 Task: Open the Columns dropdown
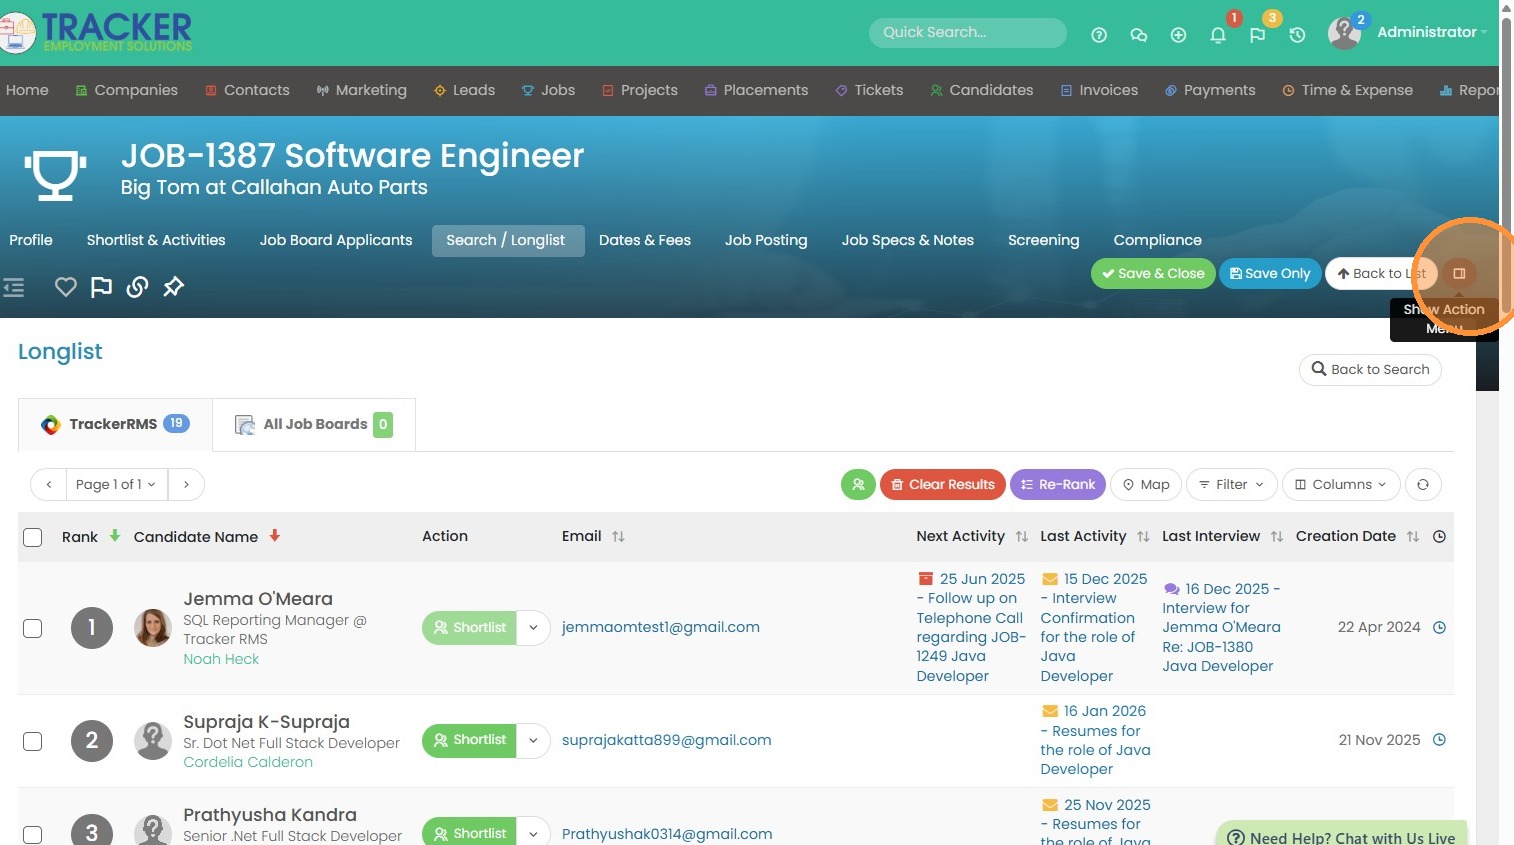coord(1340,485)
